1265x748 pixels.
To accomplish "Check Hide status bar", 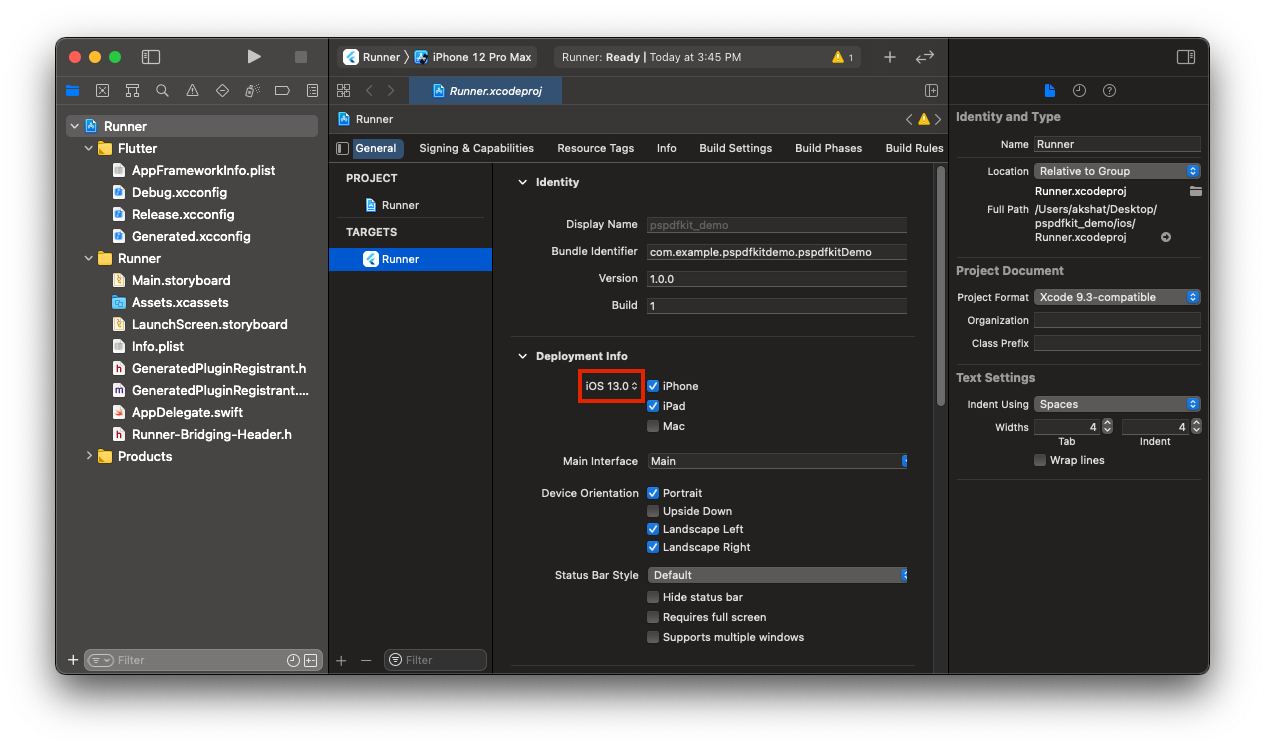I will click(x=653, y=597).
